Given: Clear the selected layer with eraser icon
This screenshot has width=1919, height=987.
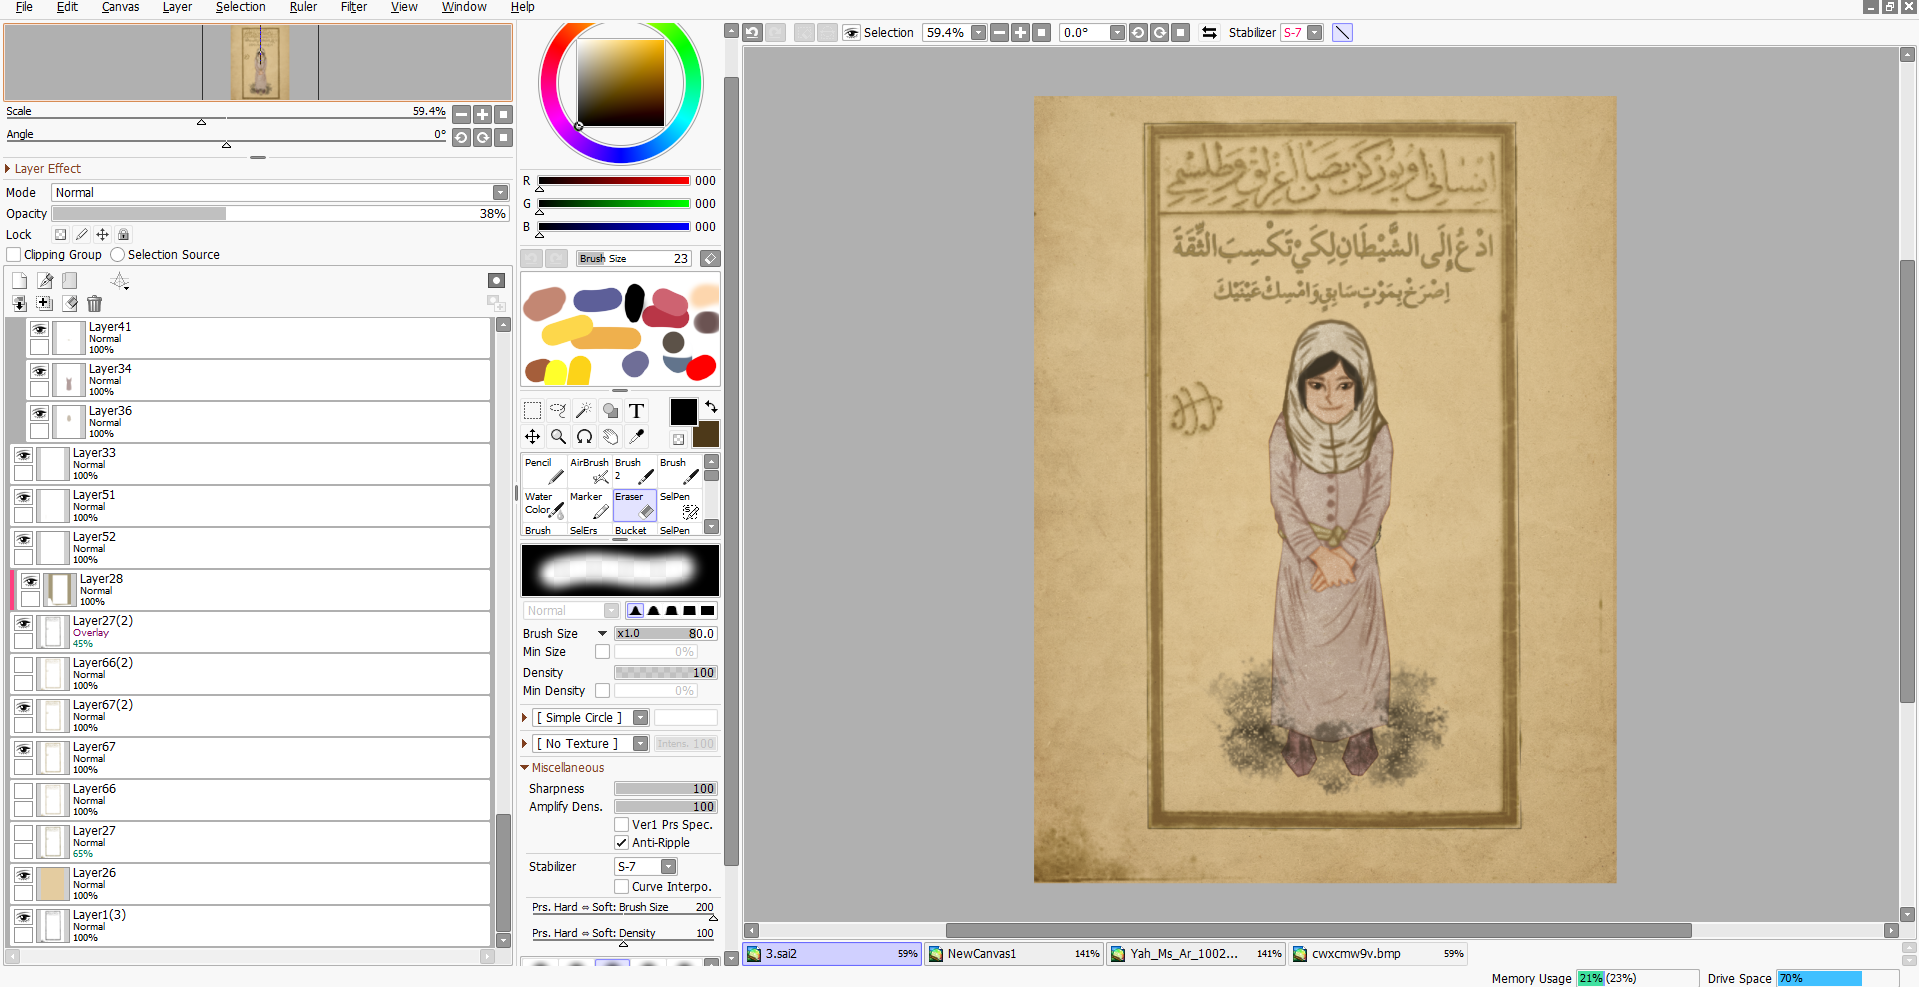Looking at the screenshot, I should [70, 303].
